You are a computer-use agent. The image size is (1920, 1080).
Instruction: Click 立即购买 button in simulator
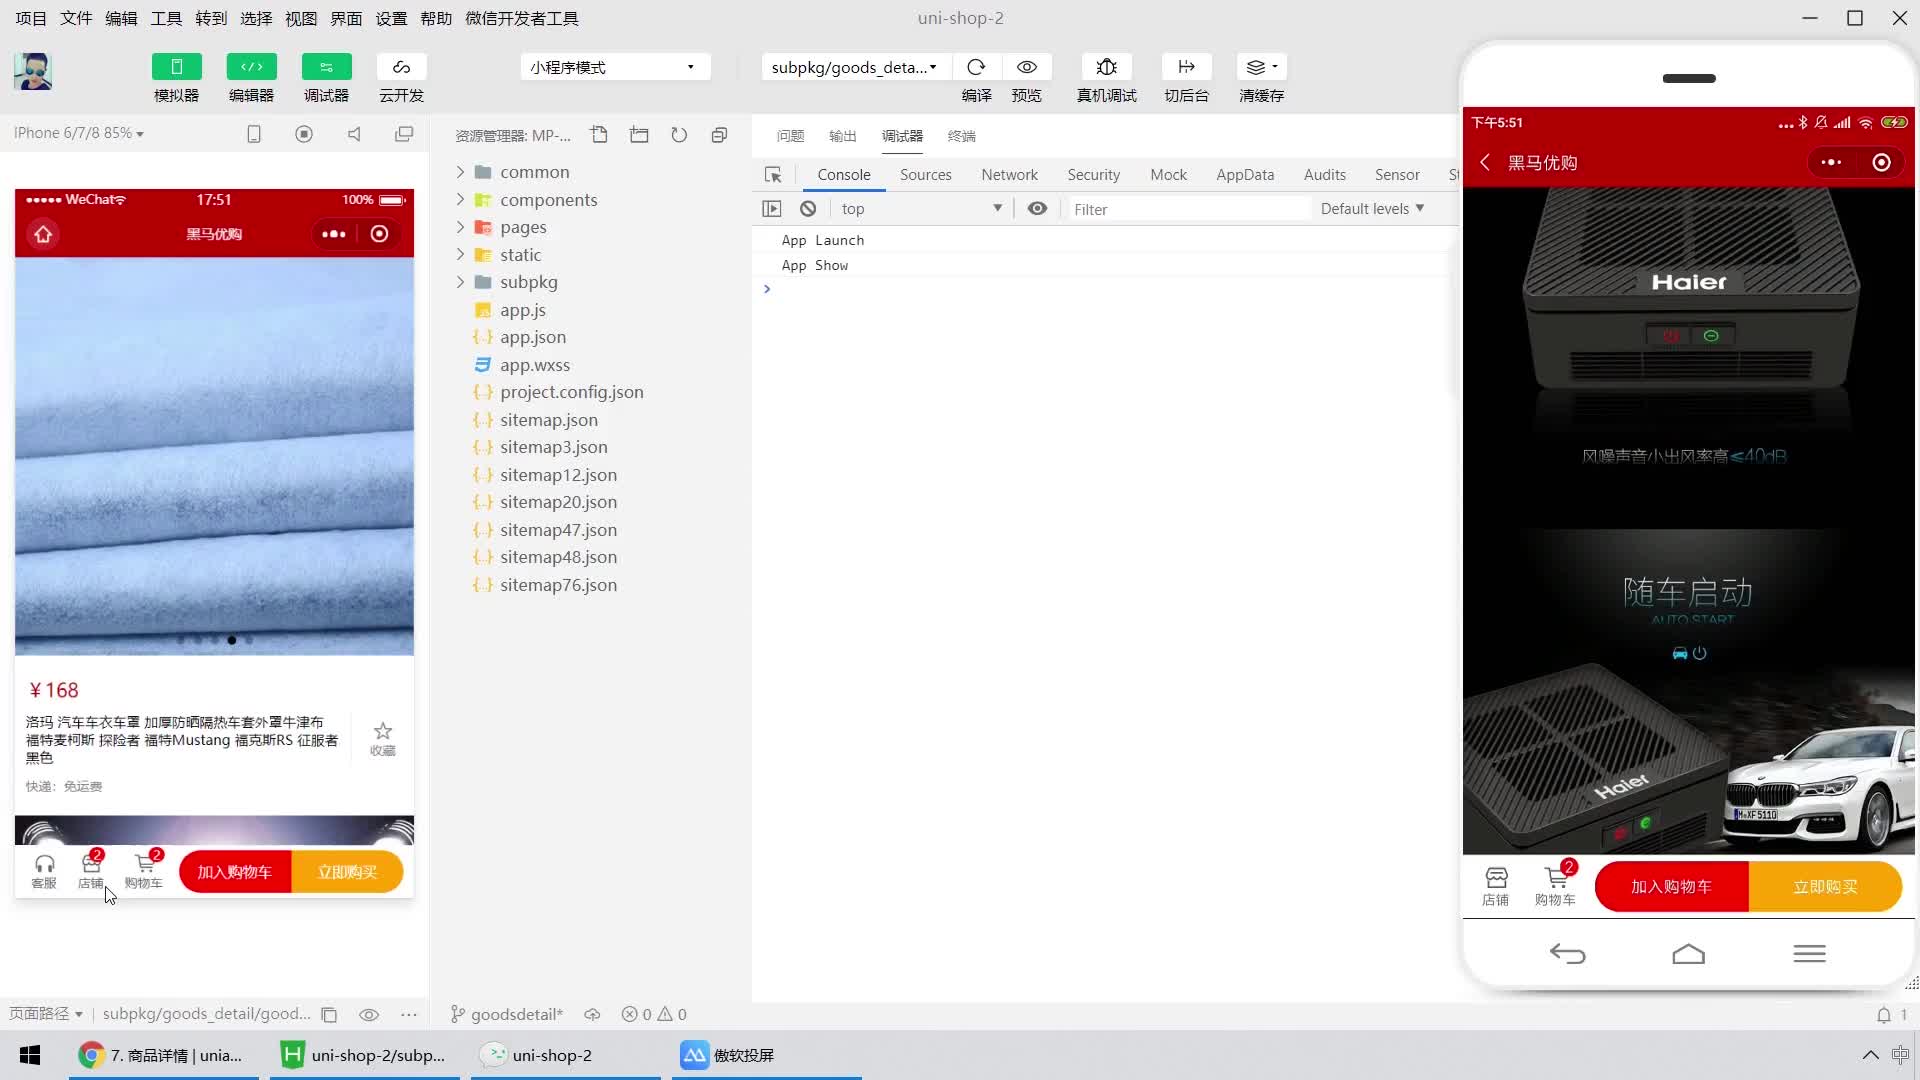click(x=347, y=872)
